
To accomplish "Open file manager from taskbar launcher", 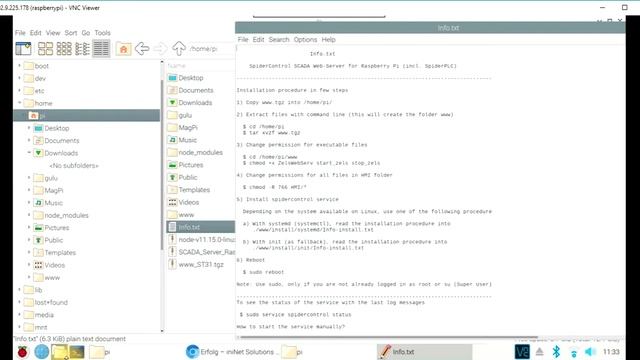I will pos(59,352).
